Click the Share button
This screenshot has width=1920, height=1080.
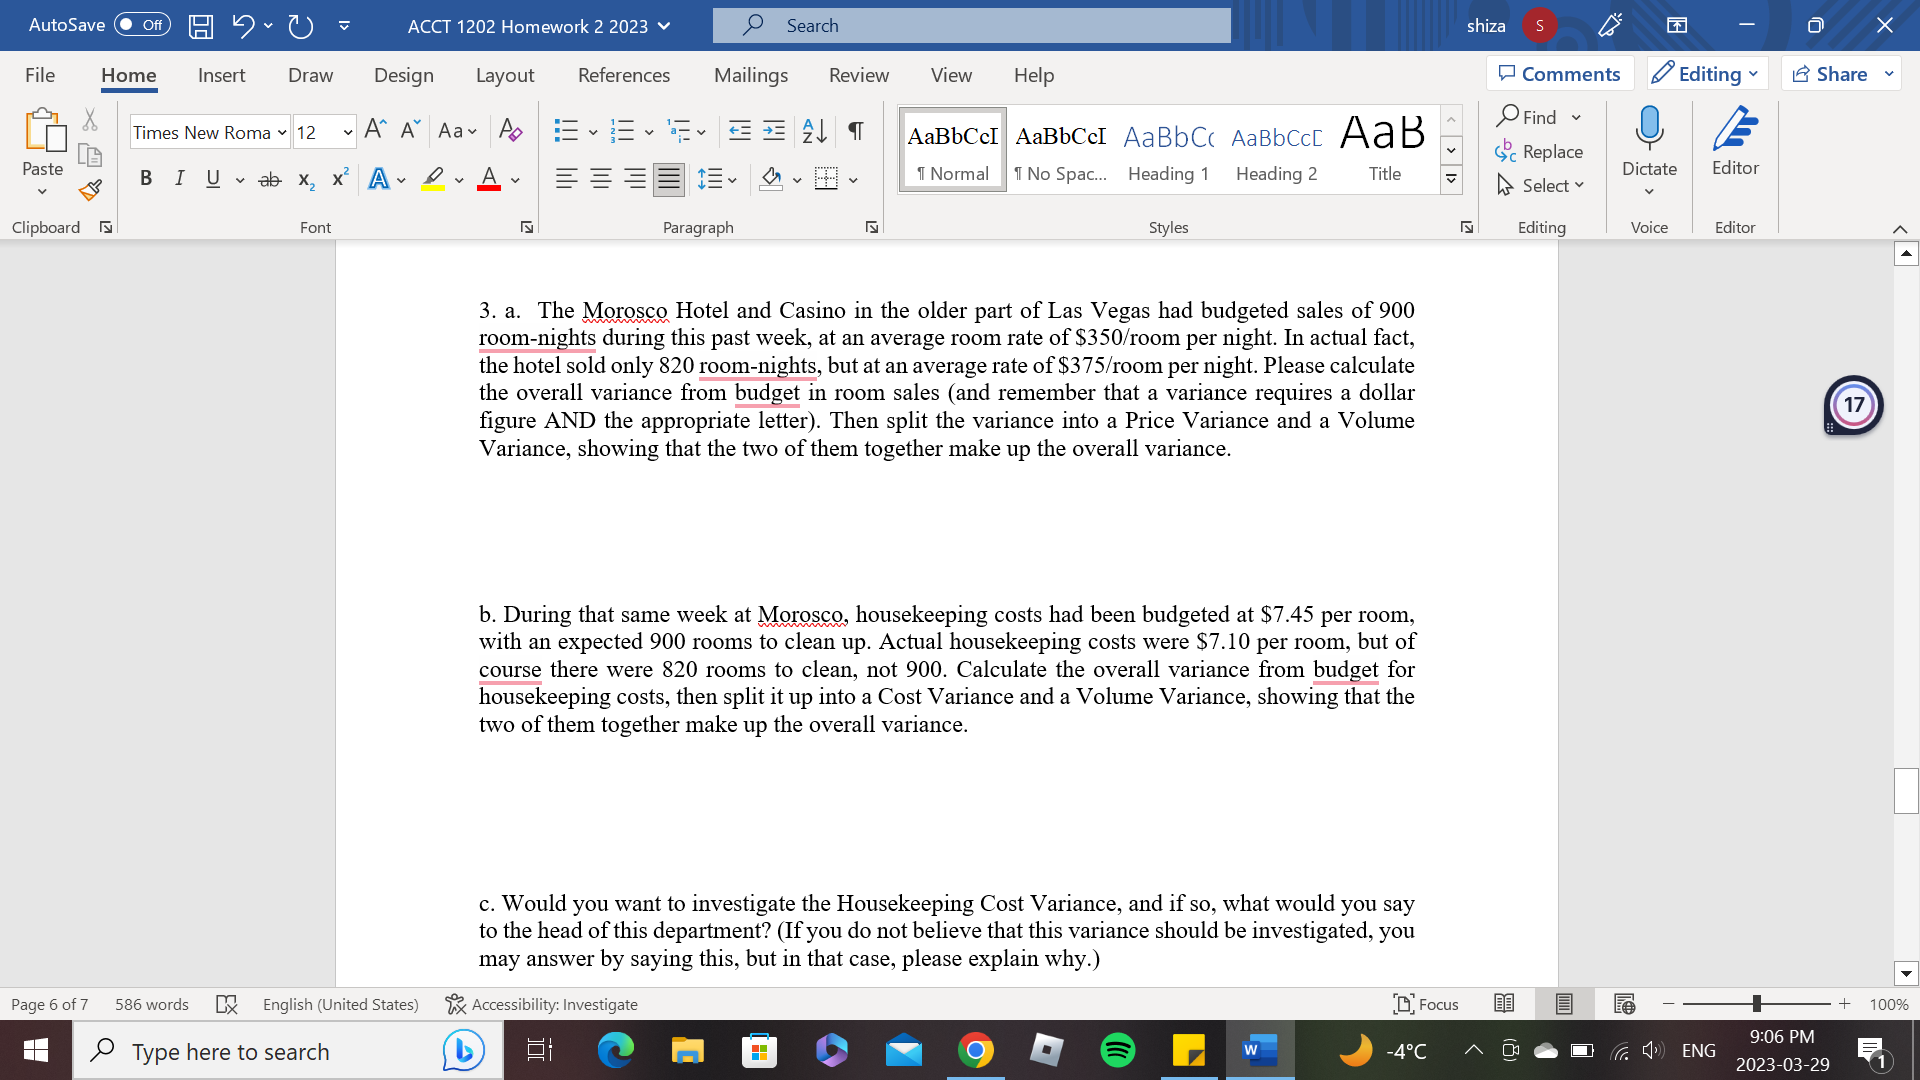pyautogui.click(x=1840, y=73)
